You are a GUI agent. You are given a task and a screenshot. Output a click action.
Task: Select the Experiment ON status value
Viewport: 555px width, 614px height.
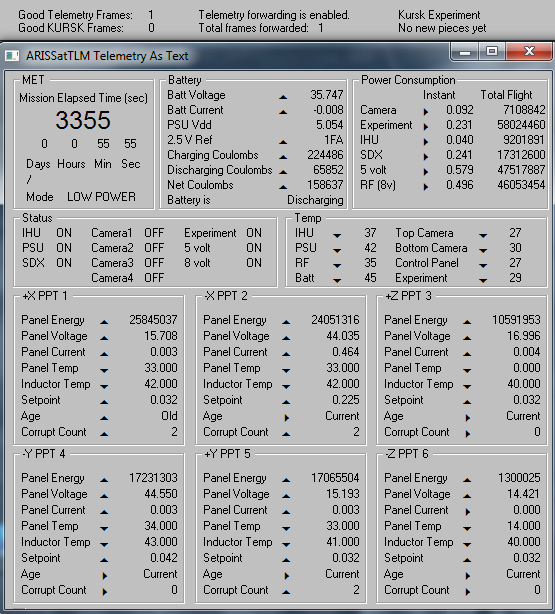(x=254, y=233)
